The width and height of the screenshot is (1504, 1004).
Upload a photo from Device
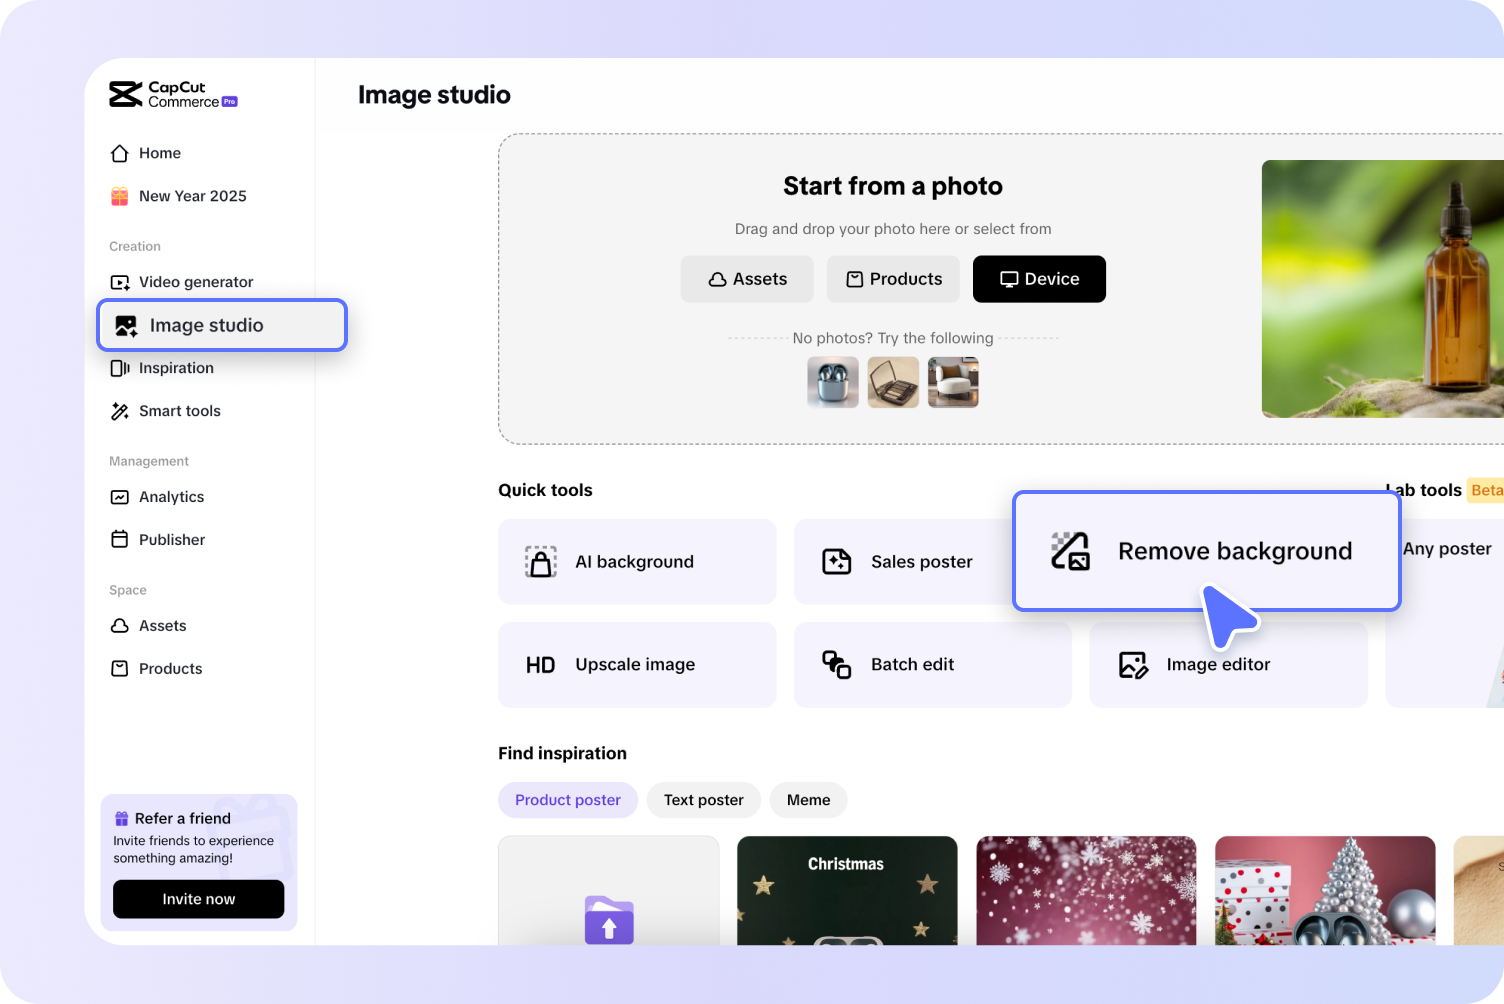tap(1039, 279)
